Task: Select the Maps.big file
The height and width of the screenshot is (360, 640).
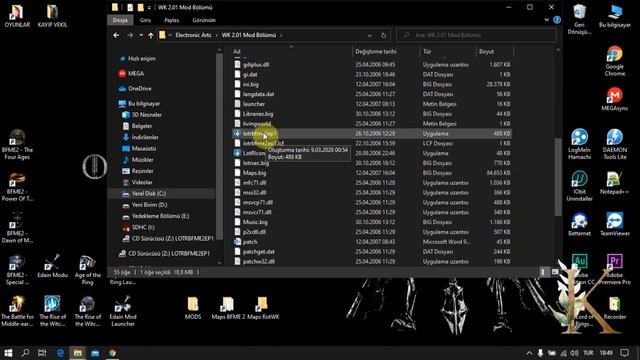Action: point(254,173)
